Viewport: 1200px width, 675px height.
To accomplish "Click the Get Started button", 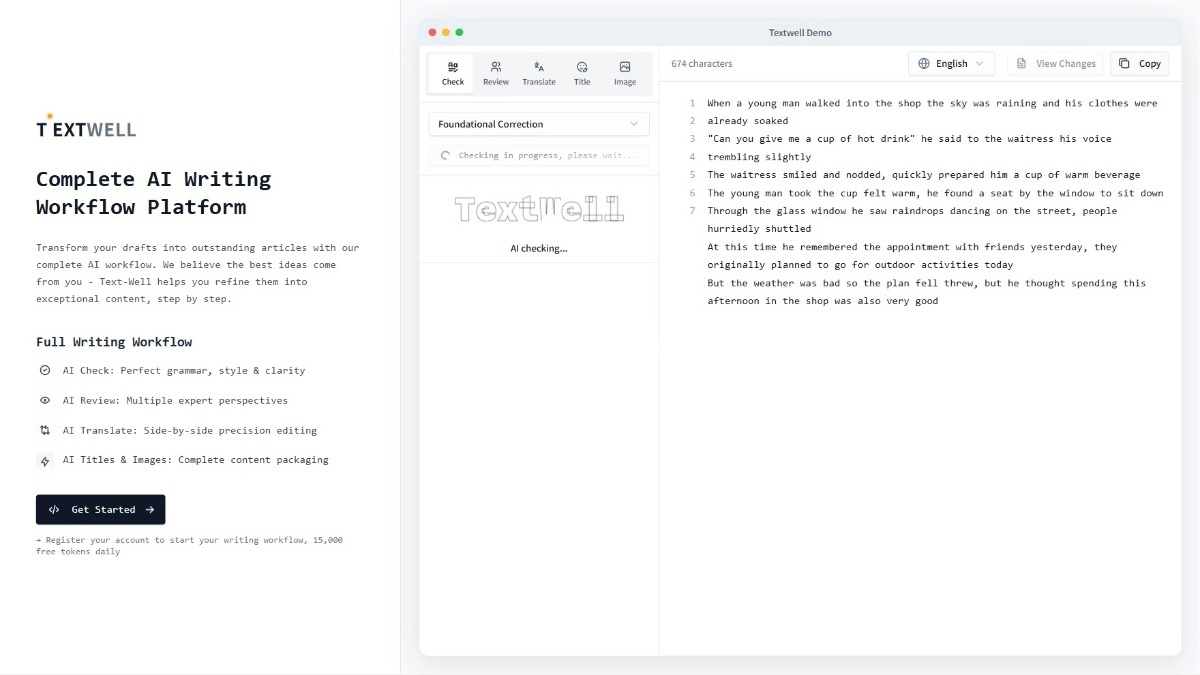I will pos(100,509).
